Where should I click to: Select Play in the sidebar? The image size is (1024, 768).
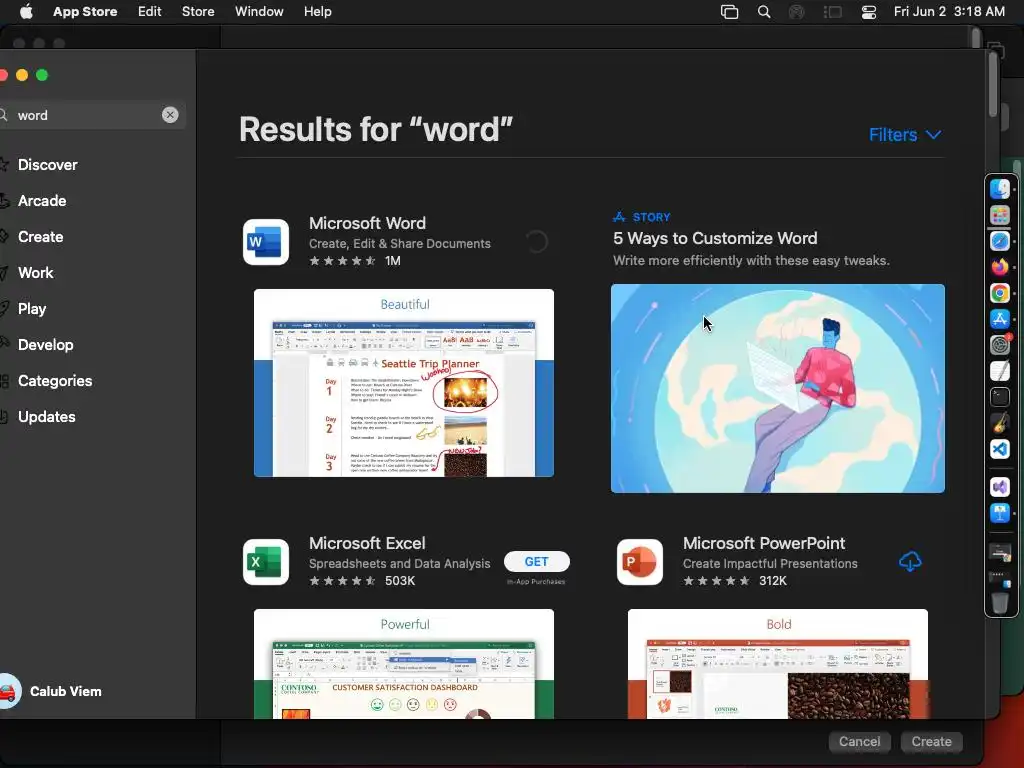pyautogui.click(x=32, y=308)
